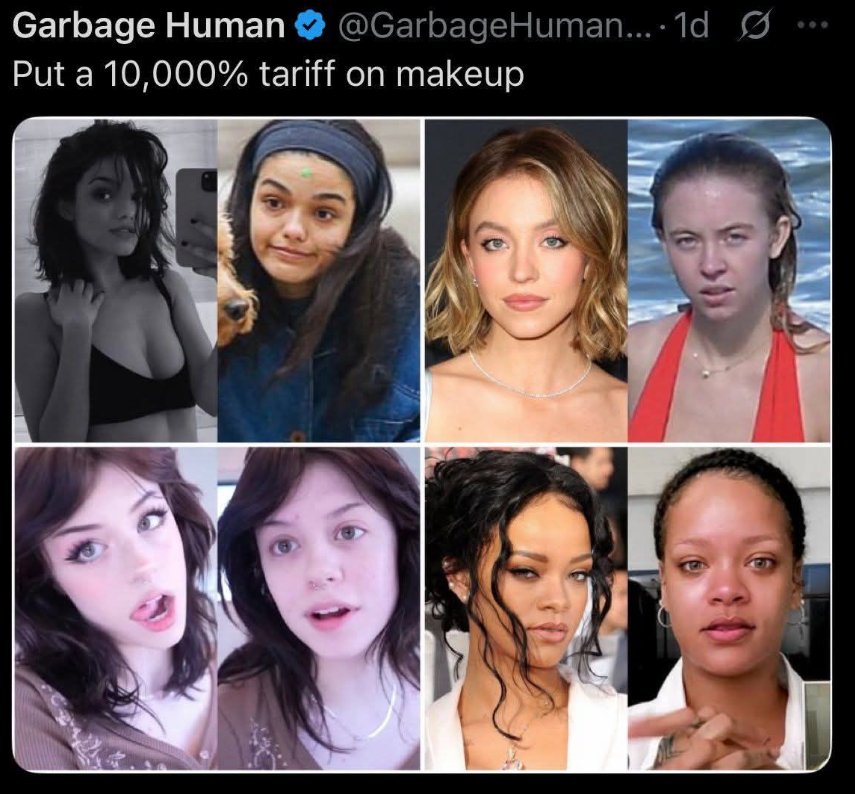Open the black-and-white mirror selfie photo

[115, 280]
